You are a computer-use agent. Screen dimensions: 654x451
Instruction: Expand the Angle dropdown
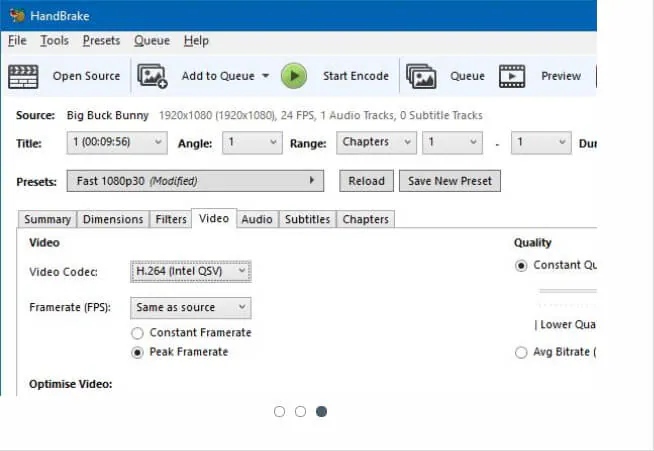[x=252, y=143]
